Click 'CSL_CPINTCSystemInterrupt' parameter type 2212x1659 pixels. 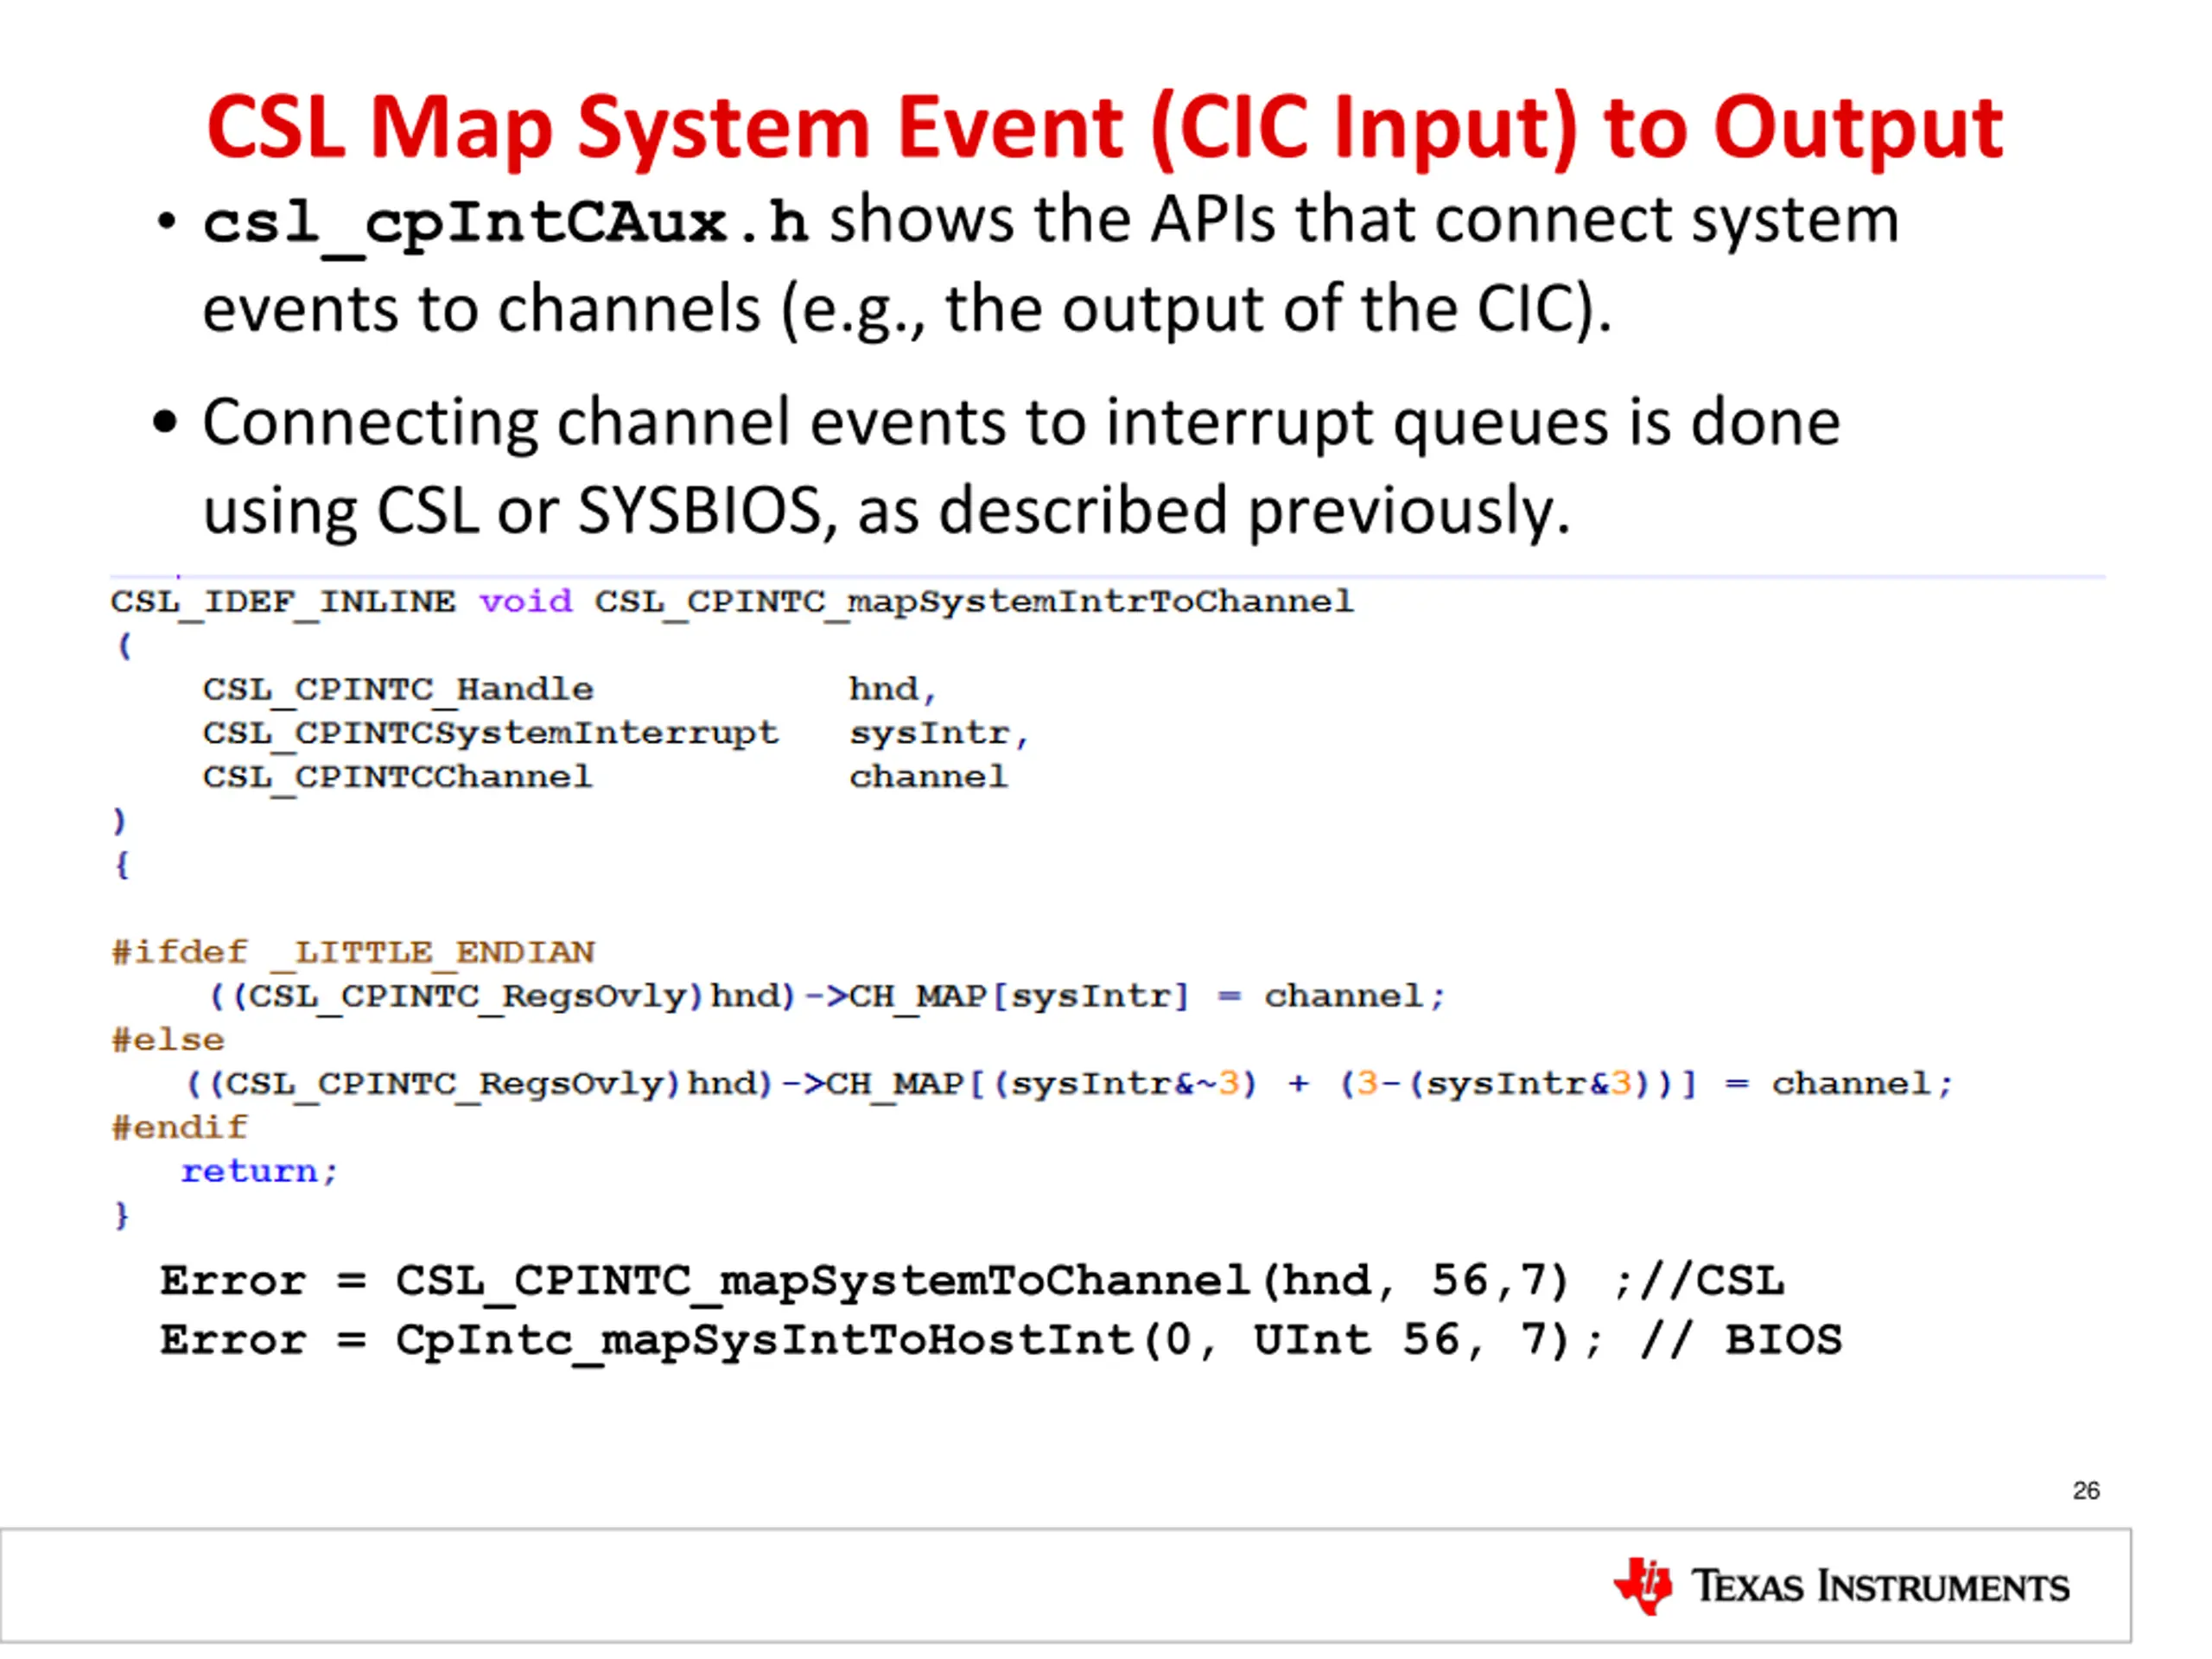tap(490, 734)
